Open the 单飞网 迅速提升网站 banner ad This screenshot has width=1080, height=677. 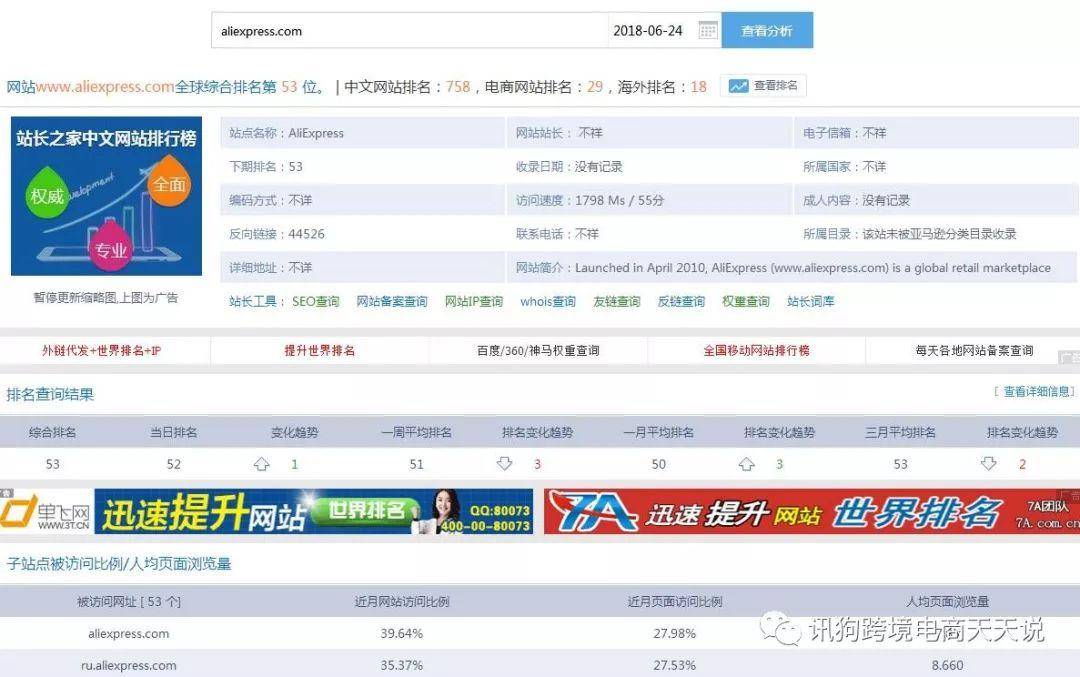pyautogui.click(x=267, y=512)
